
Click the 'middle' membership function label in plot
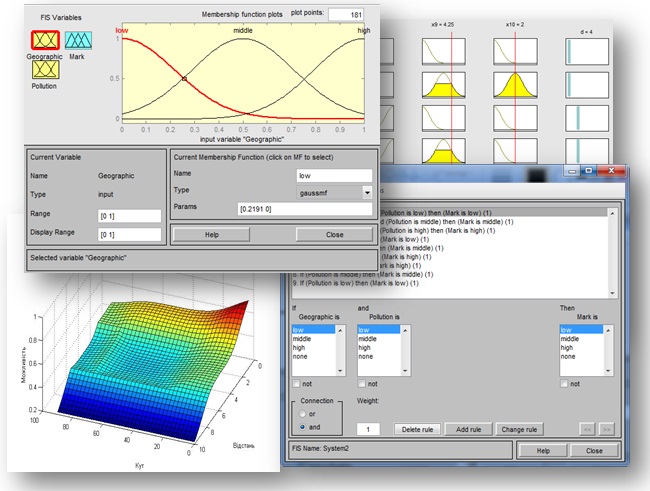tap(243, 32)
